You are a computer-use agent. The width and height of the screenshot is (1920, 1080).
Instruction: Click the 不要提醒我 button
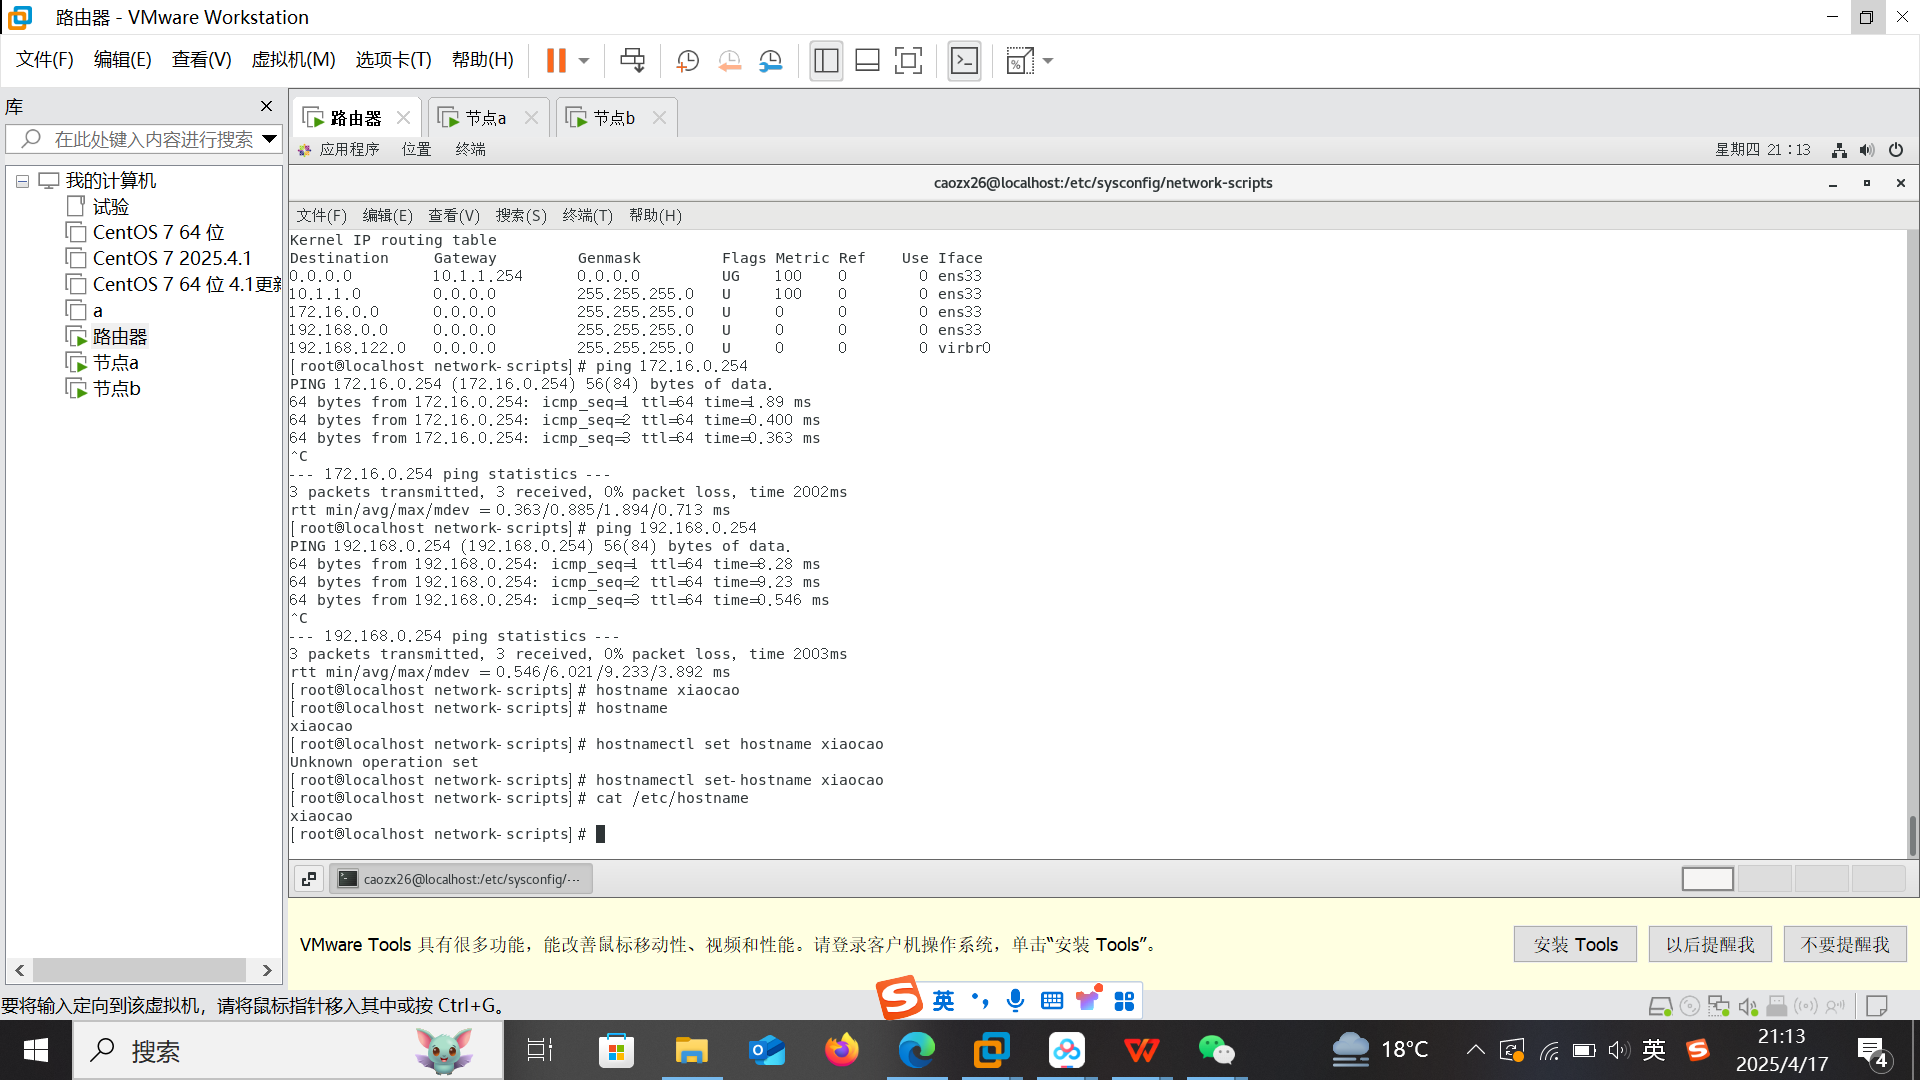point(1844,944)
